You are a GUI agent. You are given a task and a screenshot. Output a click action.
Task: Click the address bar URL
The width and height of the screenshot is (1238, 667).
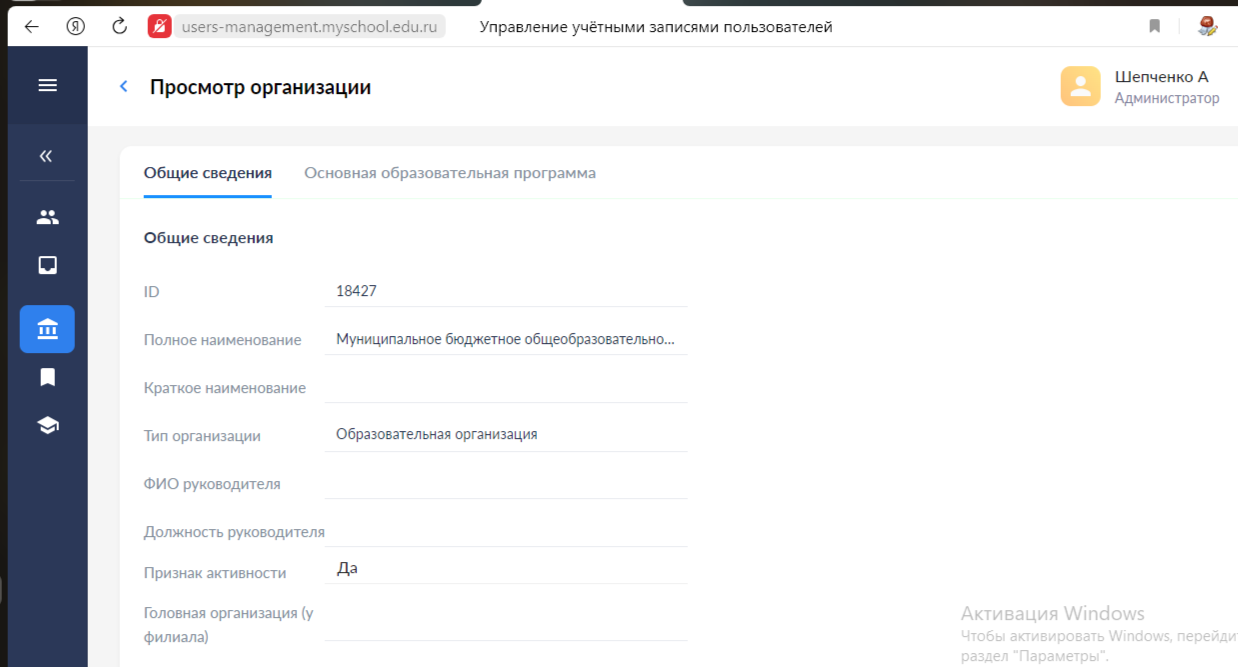[x=309, y=27]
